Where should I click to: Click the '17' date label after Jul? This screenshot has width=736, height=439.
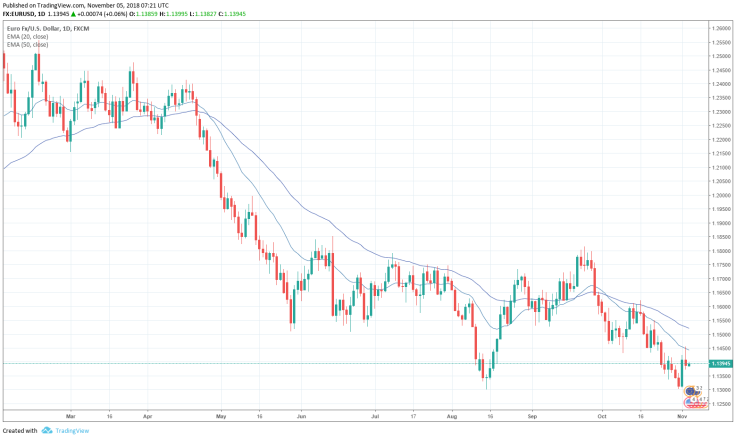tap(413, 416)
